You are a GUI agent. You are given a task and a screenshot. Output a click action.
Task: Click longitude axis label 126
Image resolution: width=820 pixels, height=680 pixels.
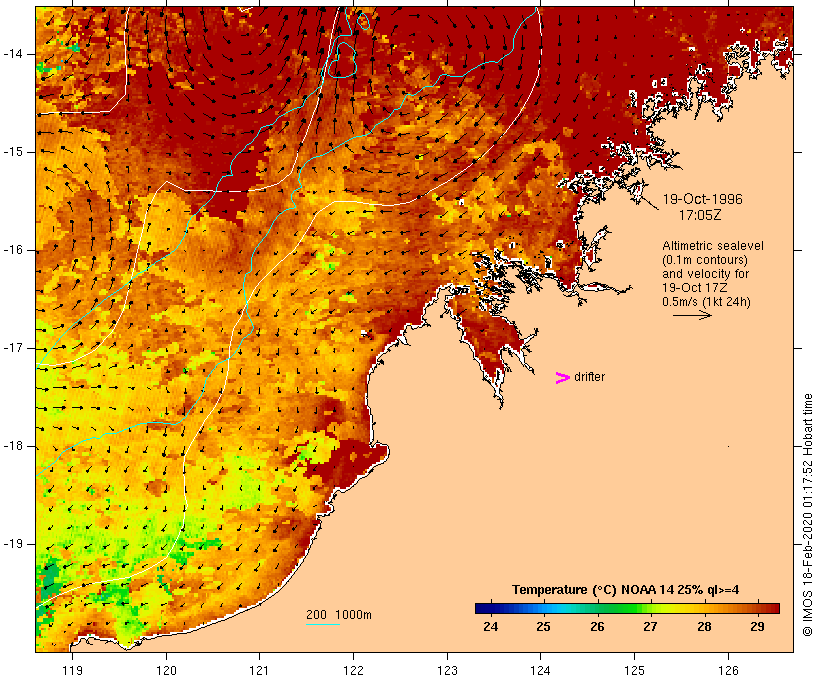tap(728, 670)
